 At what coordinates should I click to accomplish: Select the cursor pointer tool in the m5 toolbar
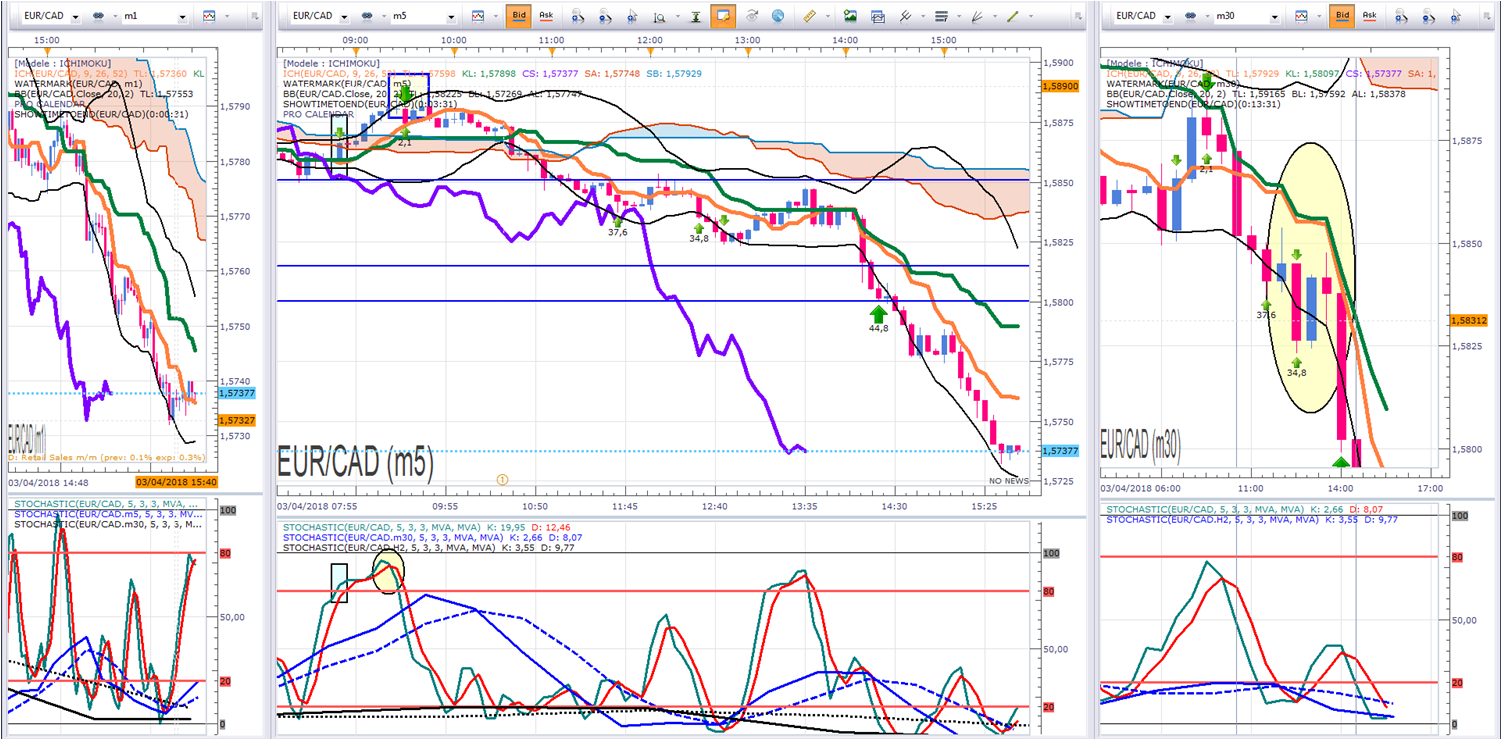tap(633, 17)
